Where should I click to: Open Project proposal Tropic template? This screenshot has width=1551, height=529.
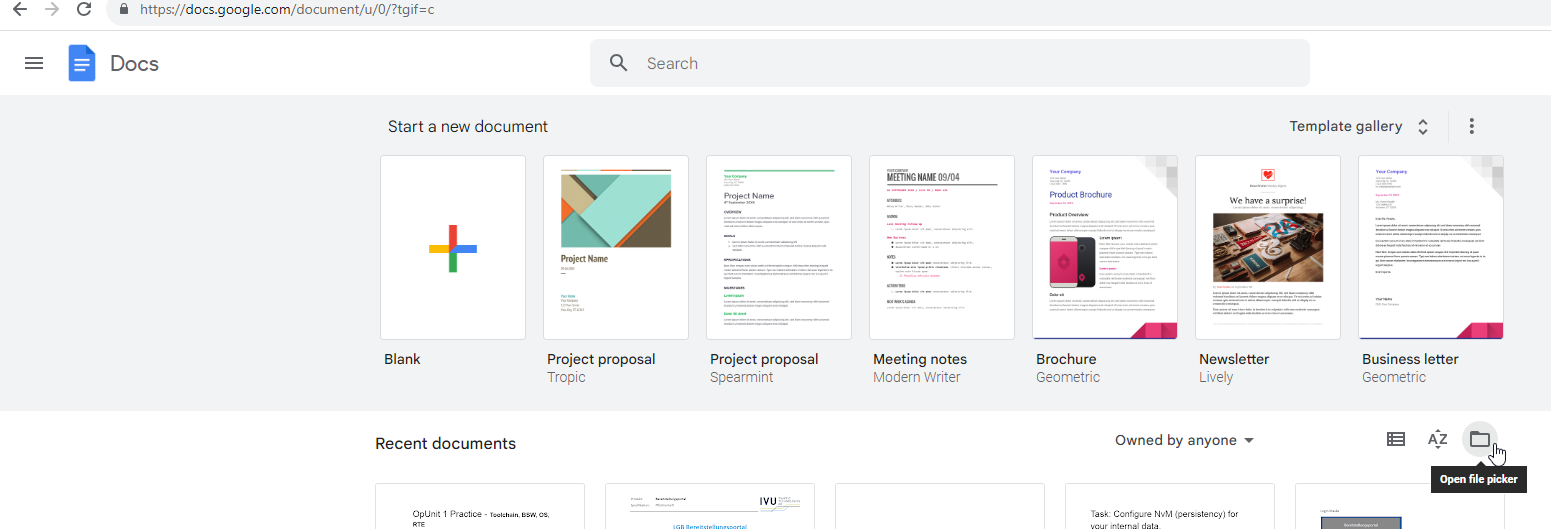(x=616, y=248)
